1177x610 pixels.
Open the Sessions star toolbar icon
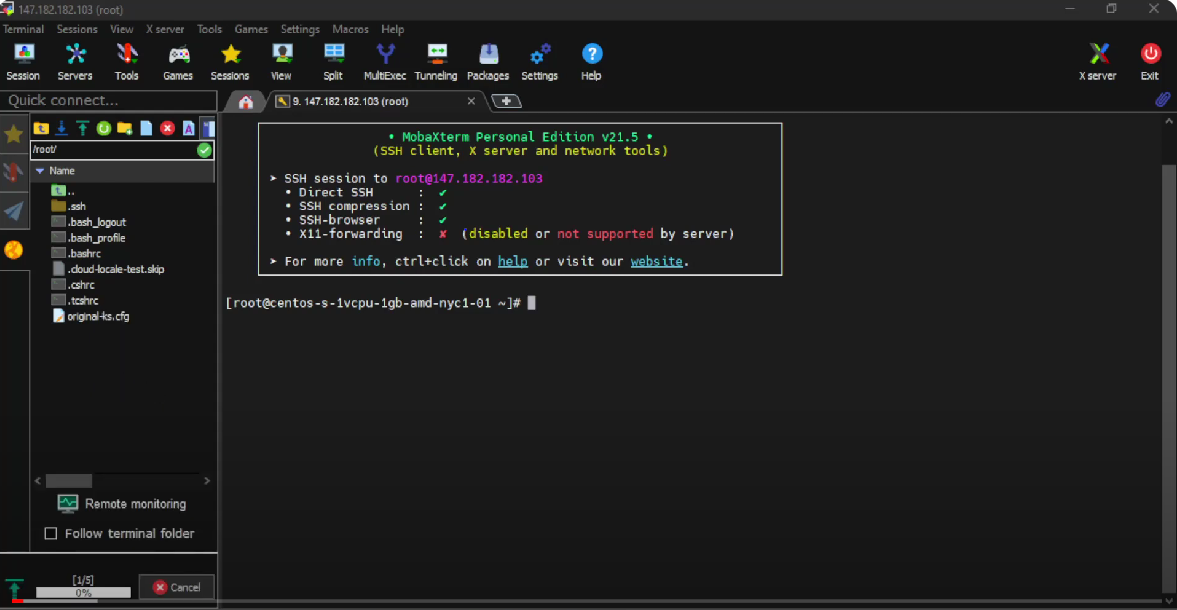tap(230, 62)
